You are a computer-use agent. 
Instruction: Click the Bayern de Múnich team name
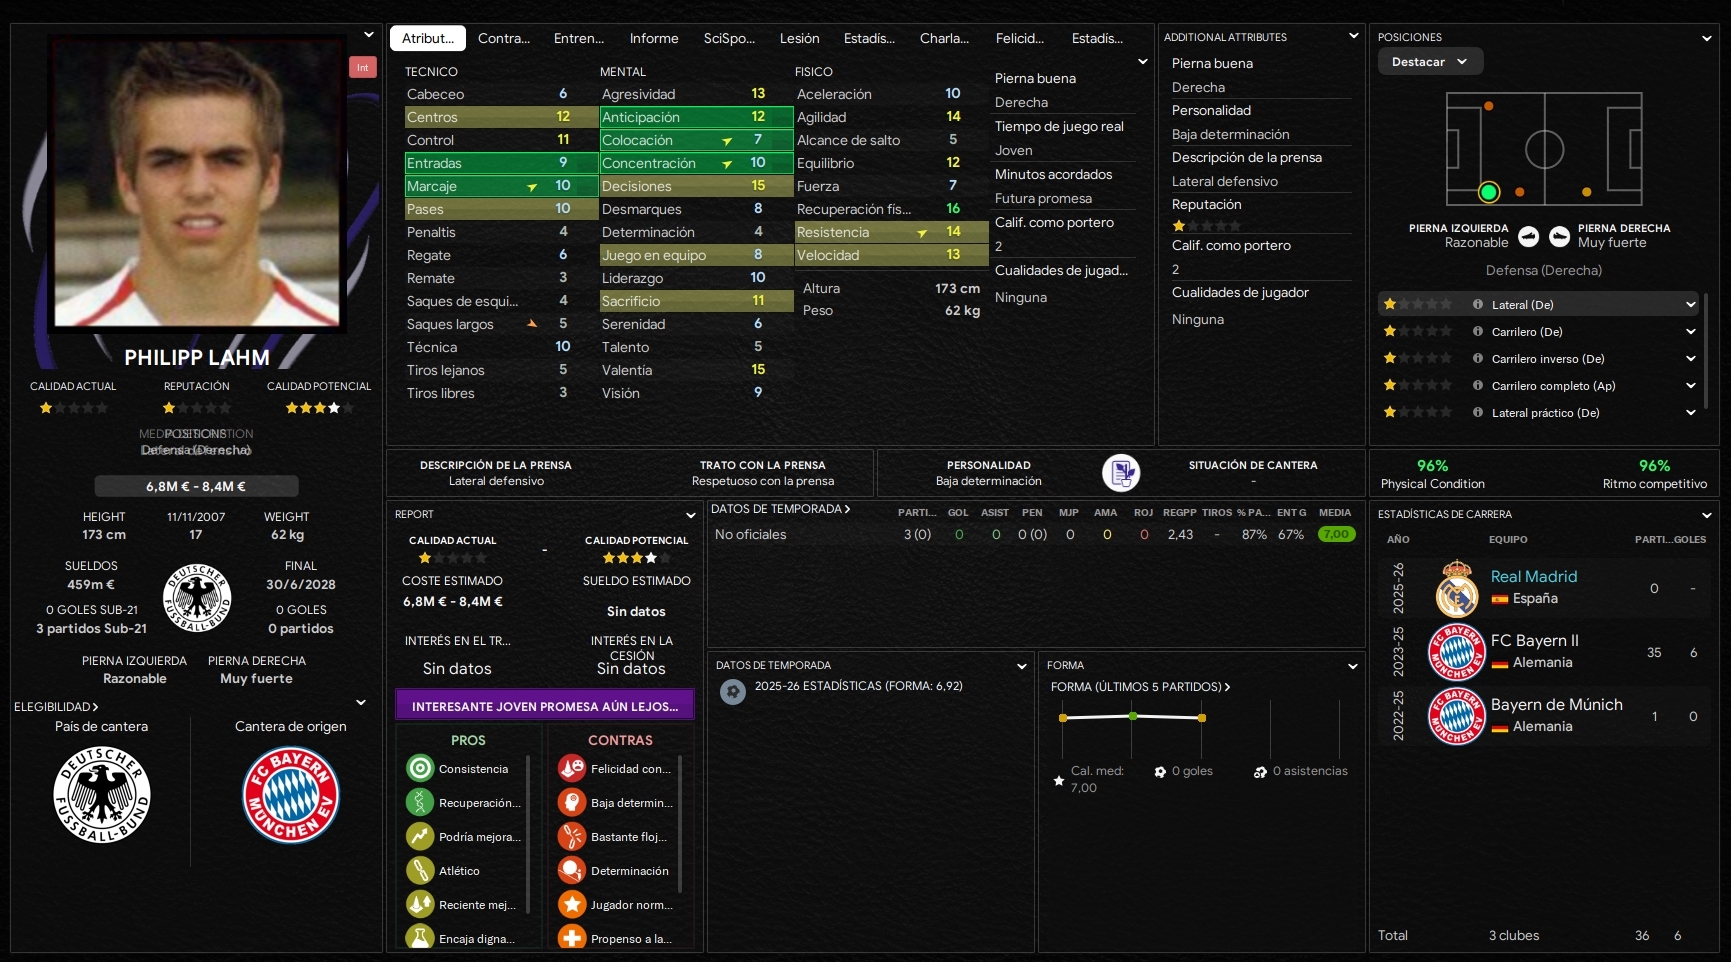tap(1557, 704)
